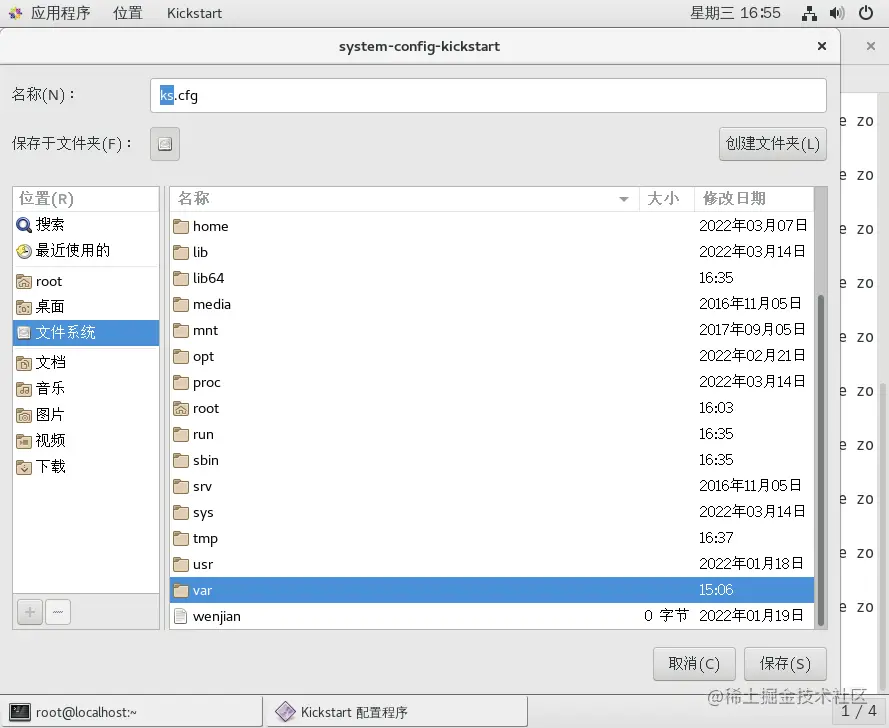Image resolution: width=889 pixels, height=728 pixels.
Task: Click the run folder icon
Action: pyautogui.click(x=181, y=434)
